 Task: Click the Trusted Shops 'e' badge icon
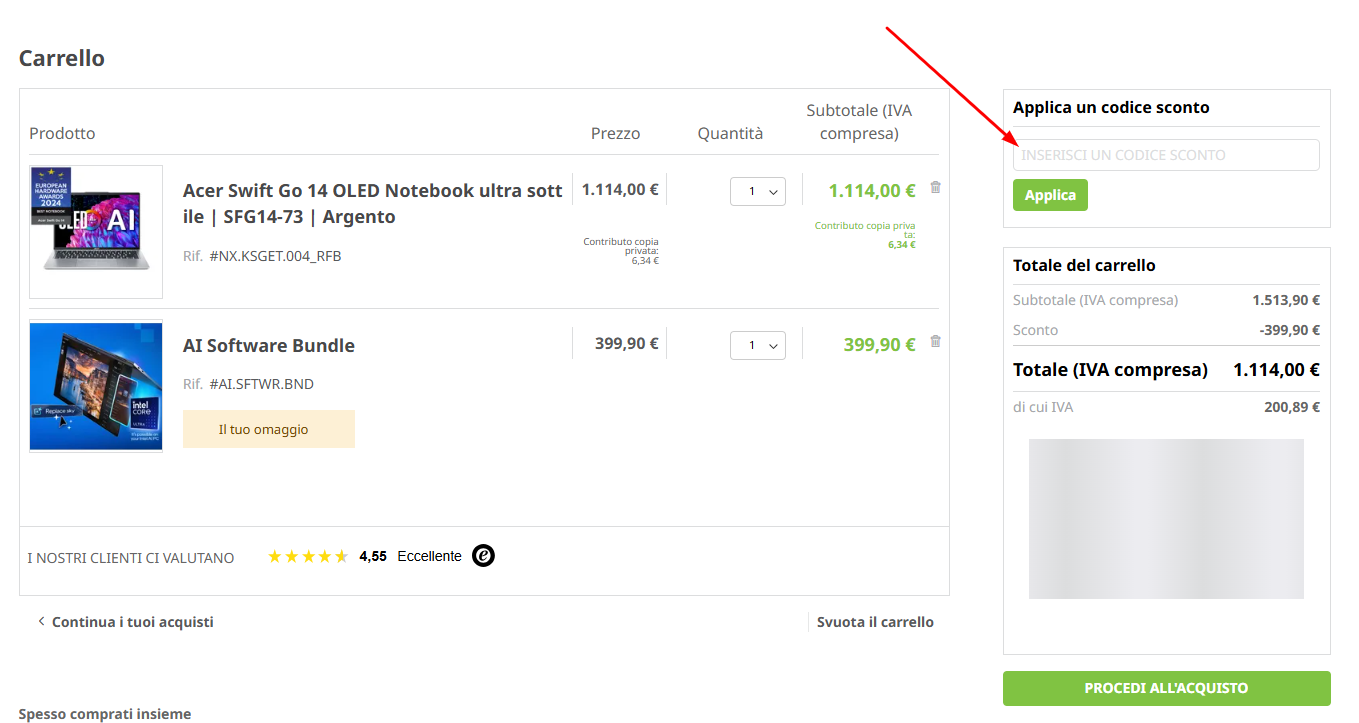pos(483,556)
